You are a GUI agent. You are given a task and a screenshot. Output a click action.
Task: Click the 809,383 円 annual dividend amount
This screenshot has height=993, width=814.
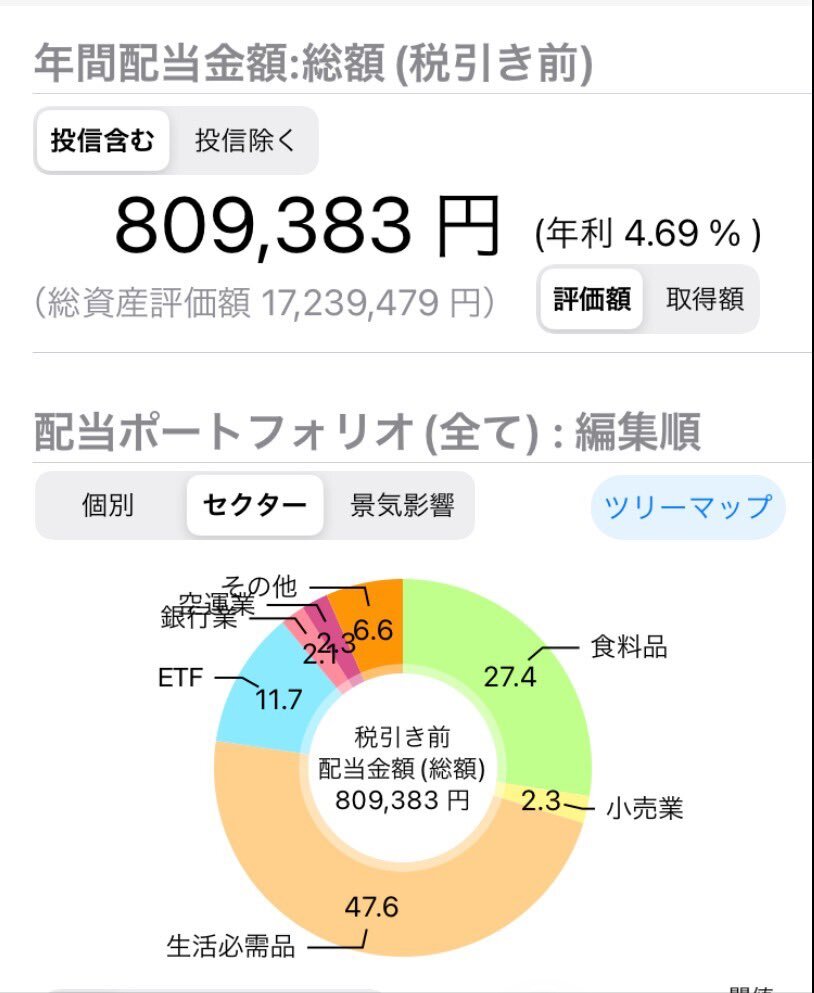click(x=307, y=227)
